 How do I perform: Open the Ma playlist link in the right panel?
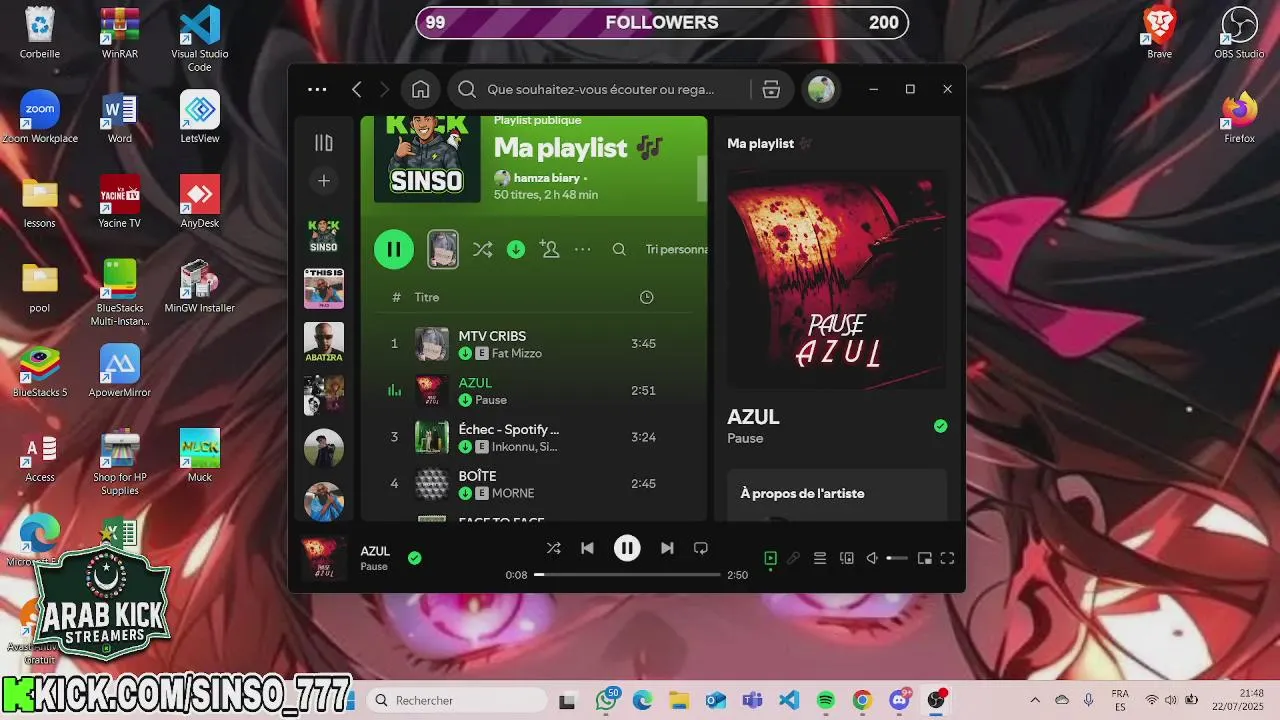[x=760, y=143]
